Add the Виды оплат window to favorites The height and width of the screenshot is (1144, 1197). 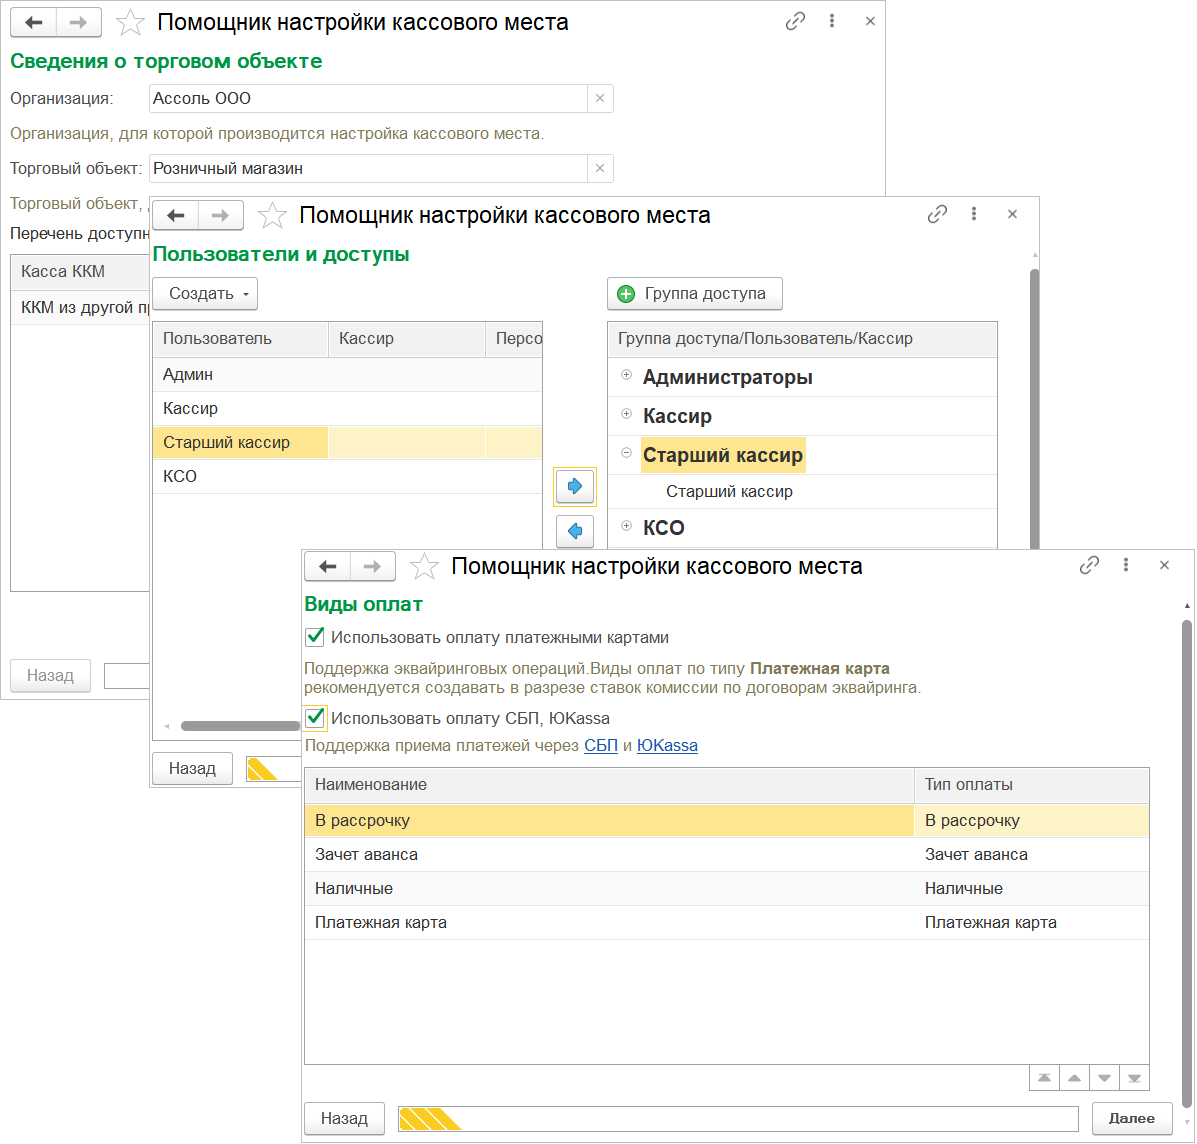coord(425,567)
